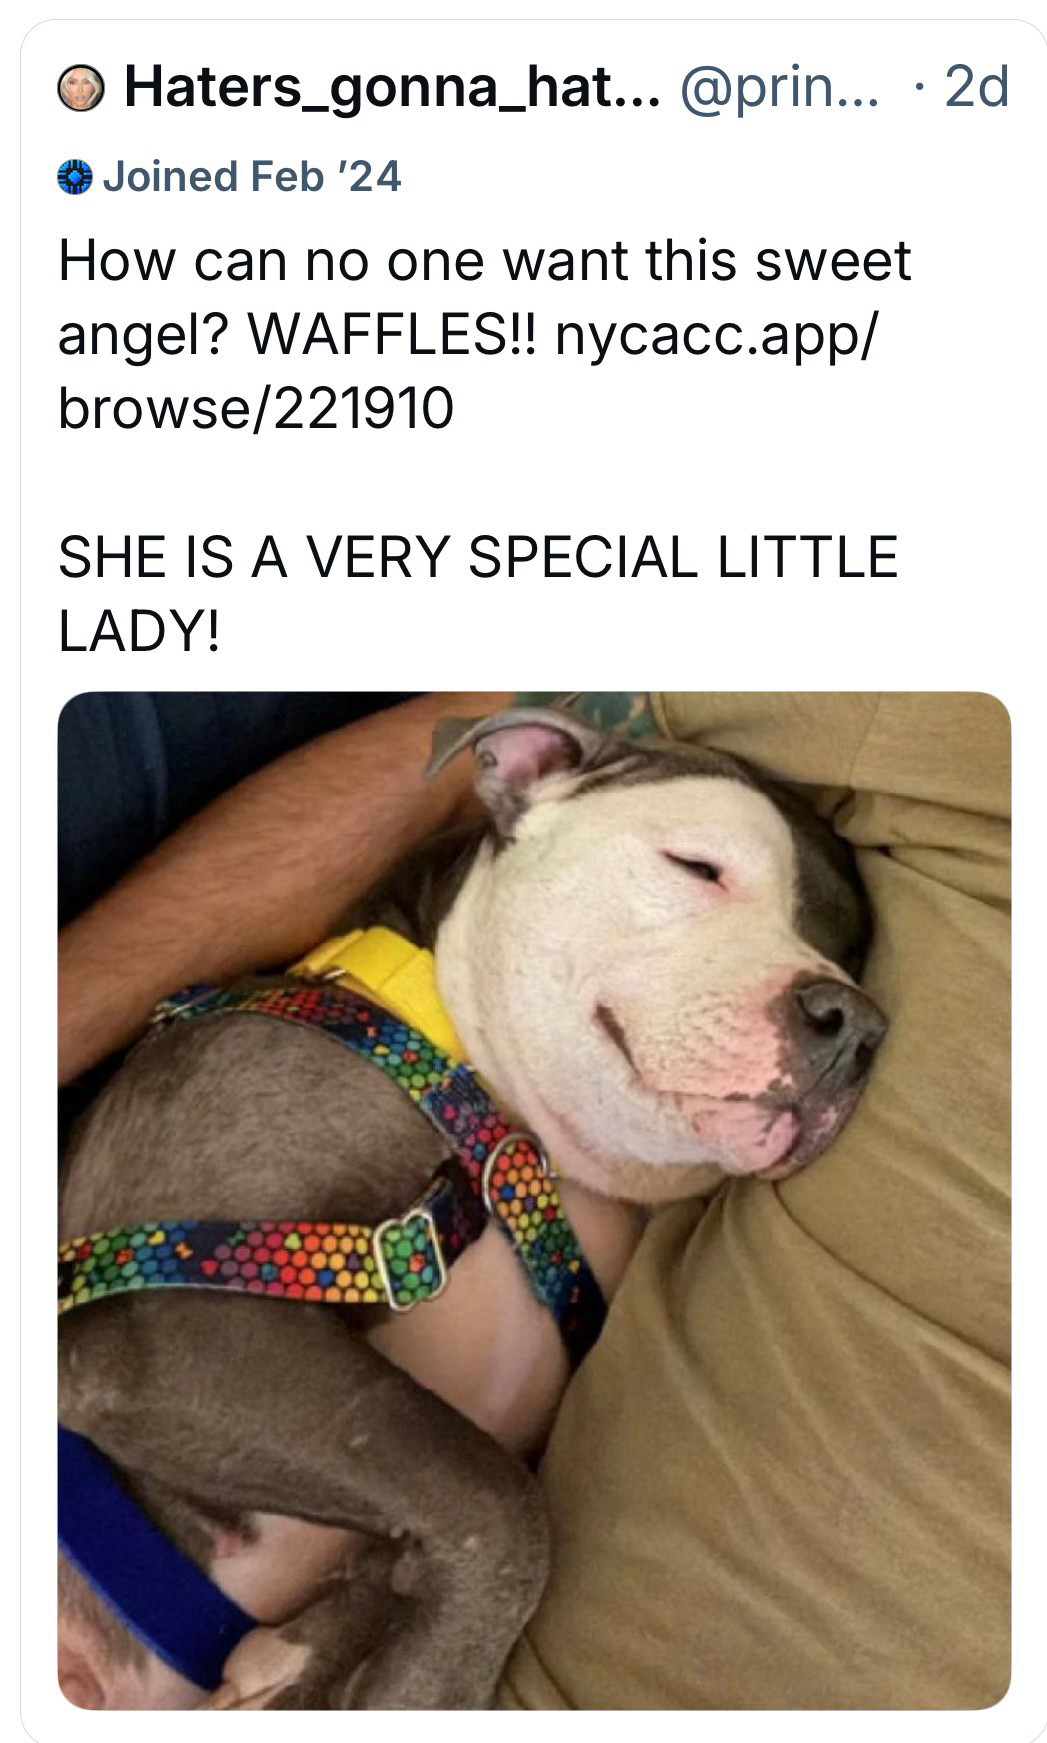Click the 2d post timestamp
Viewport: 1047px width, 1743px height.
pos(977,86)
